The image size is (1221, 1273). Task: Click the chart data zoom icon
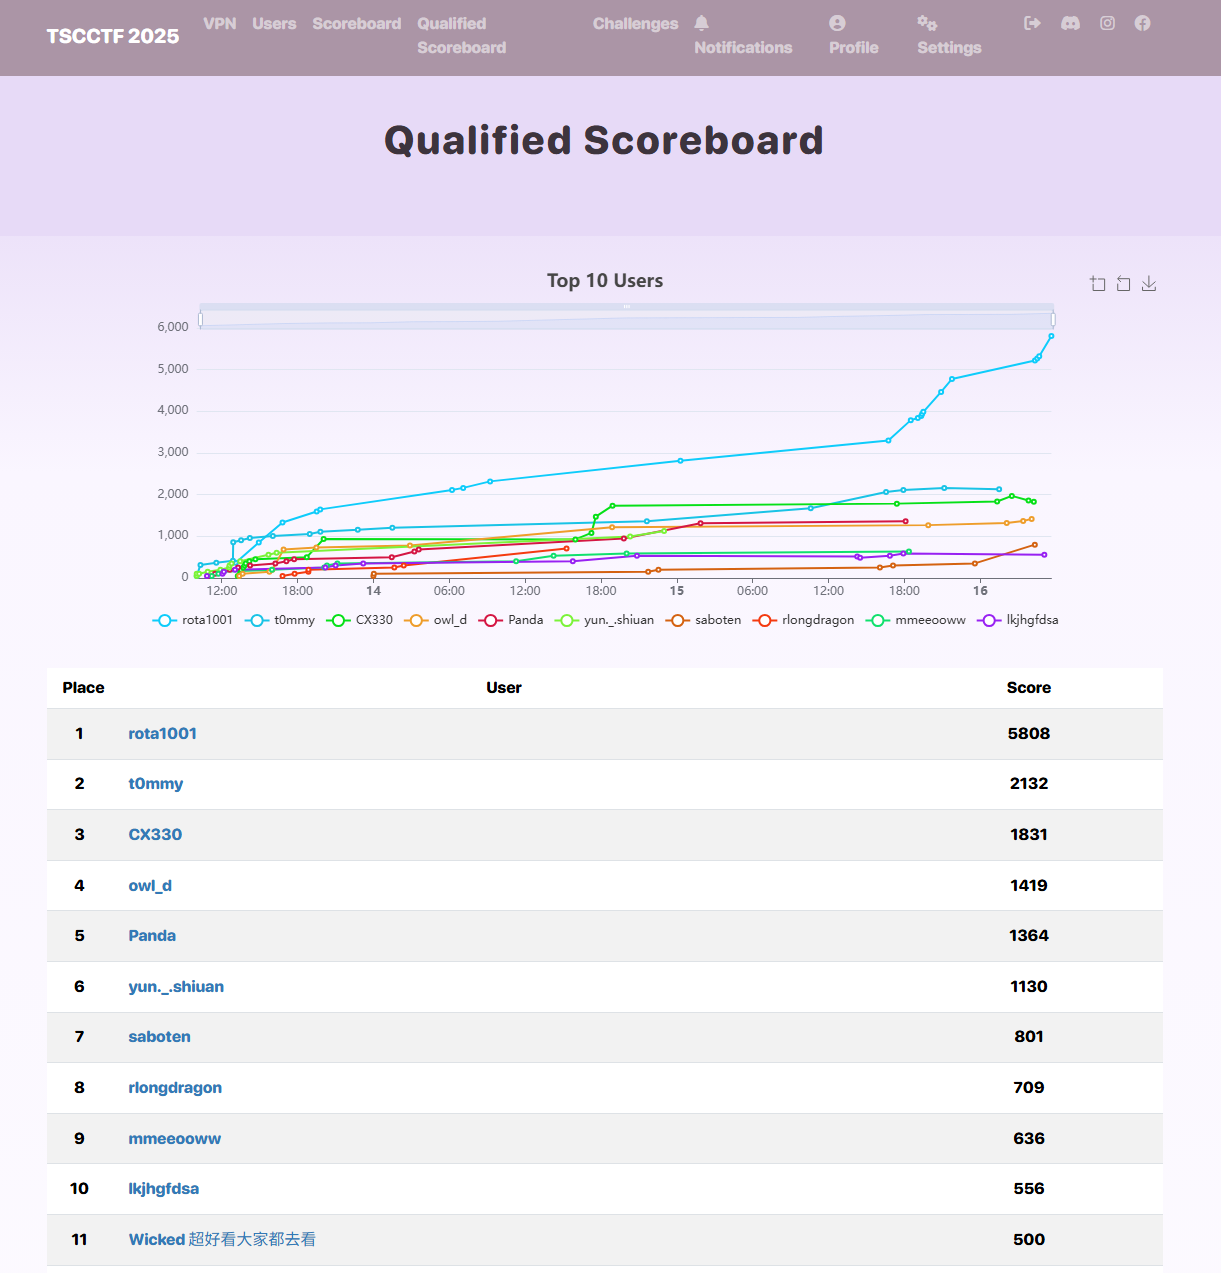coord(1097,284)
